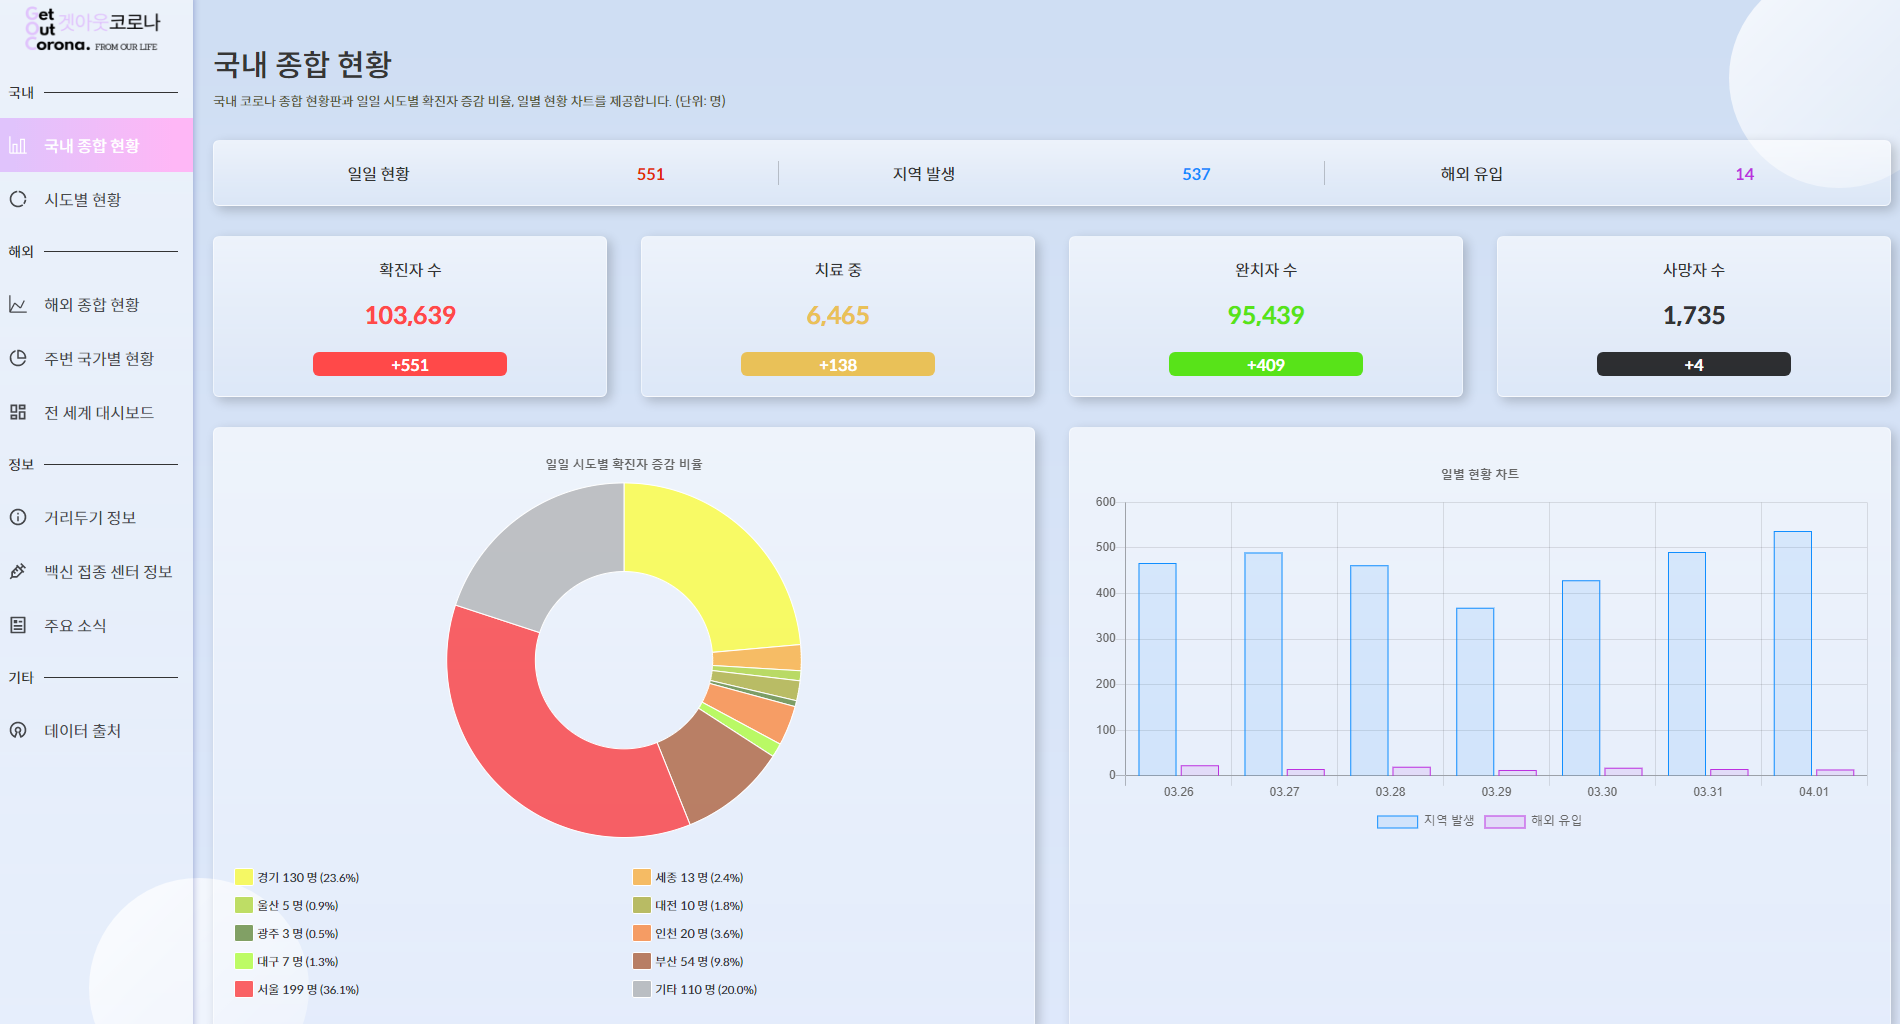
Task: Toggle 울산 5 명 legend item
Action: tap(287, 905)
